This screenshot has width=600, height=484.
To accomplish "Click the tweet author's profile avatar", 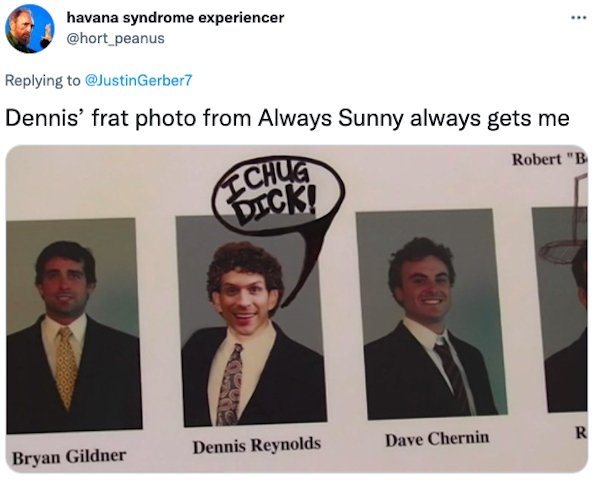I will point(27,29).
